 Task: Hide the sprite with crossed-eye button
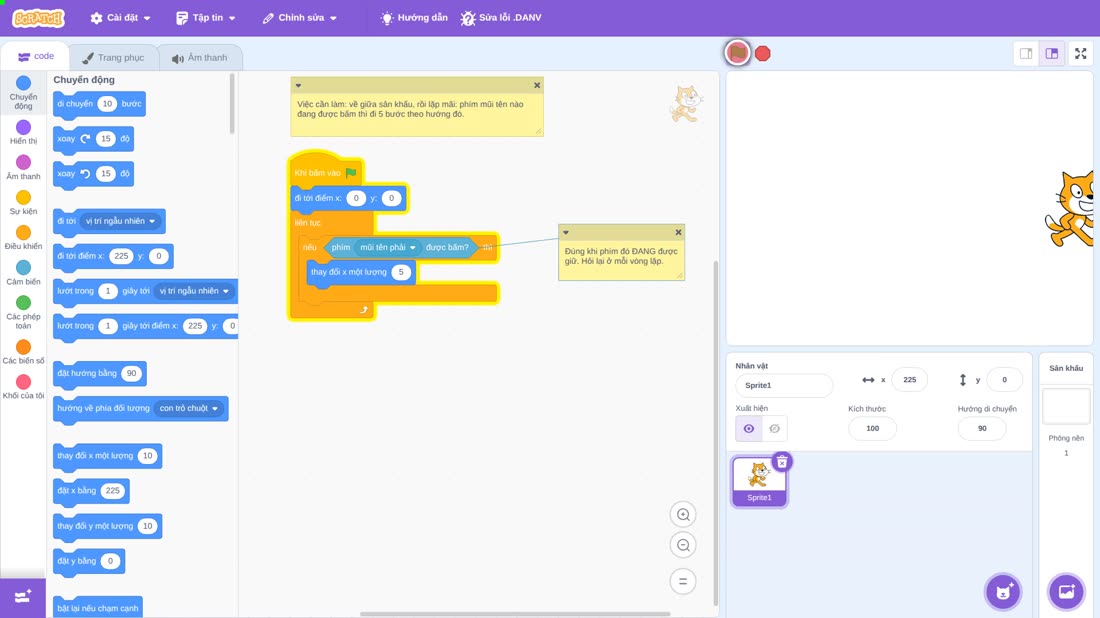[x=774, y=429]
